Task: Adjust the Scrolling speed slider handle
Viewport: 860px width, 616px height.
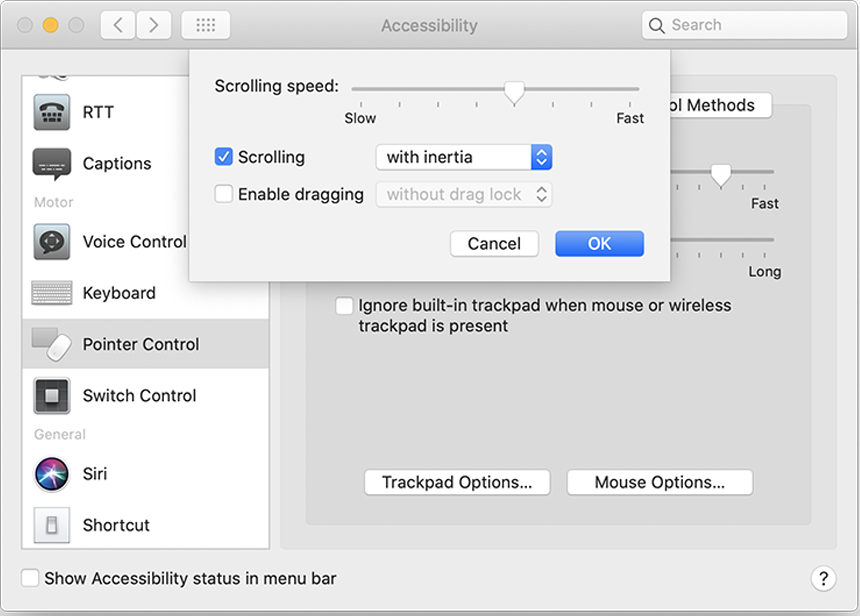Action: 515,92
